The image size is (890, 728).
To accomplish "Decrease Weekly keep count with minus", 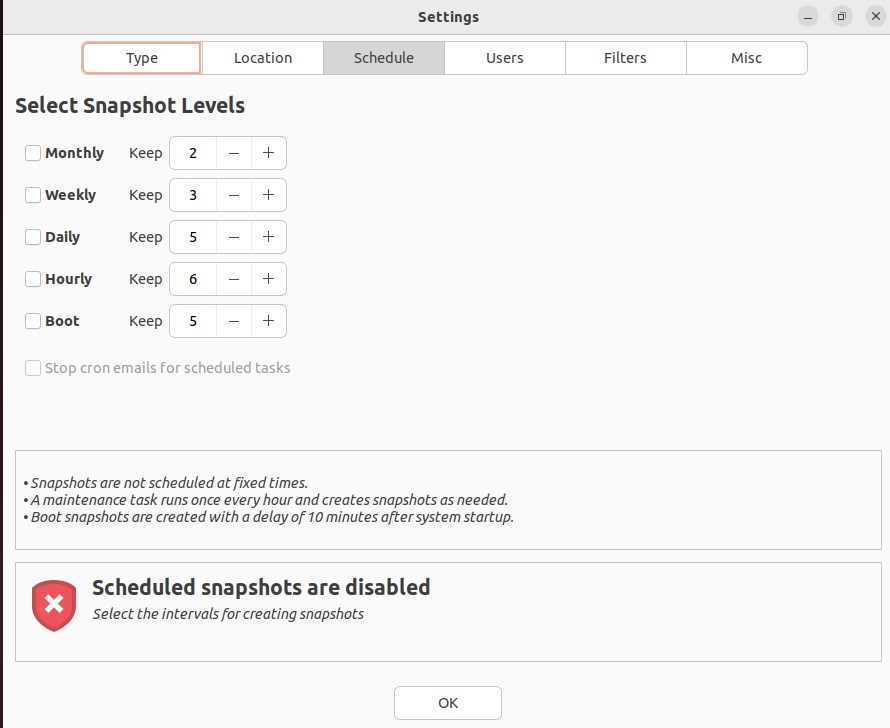I will pyautogui.click(x=234, y=195).
